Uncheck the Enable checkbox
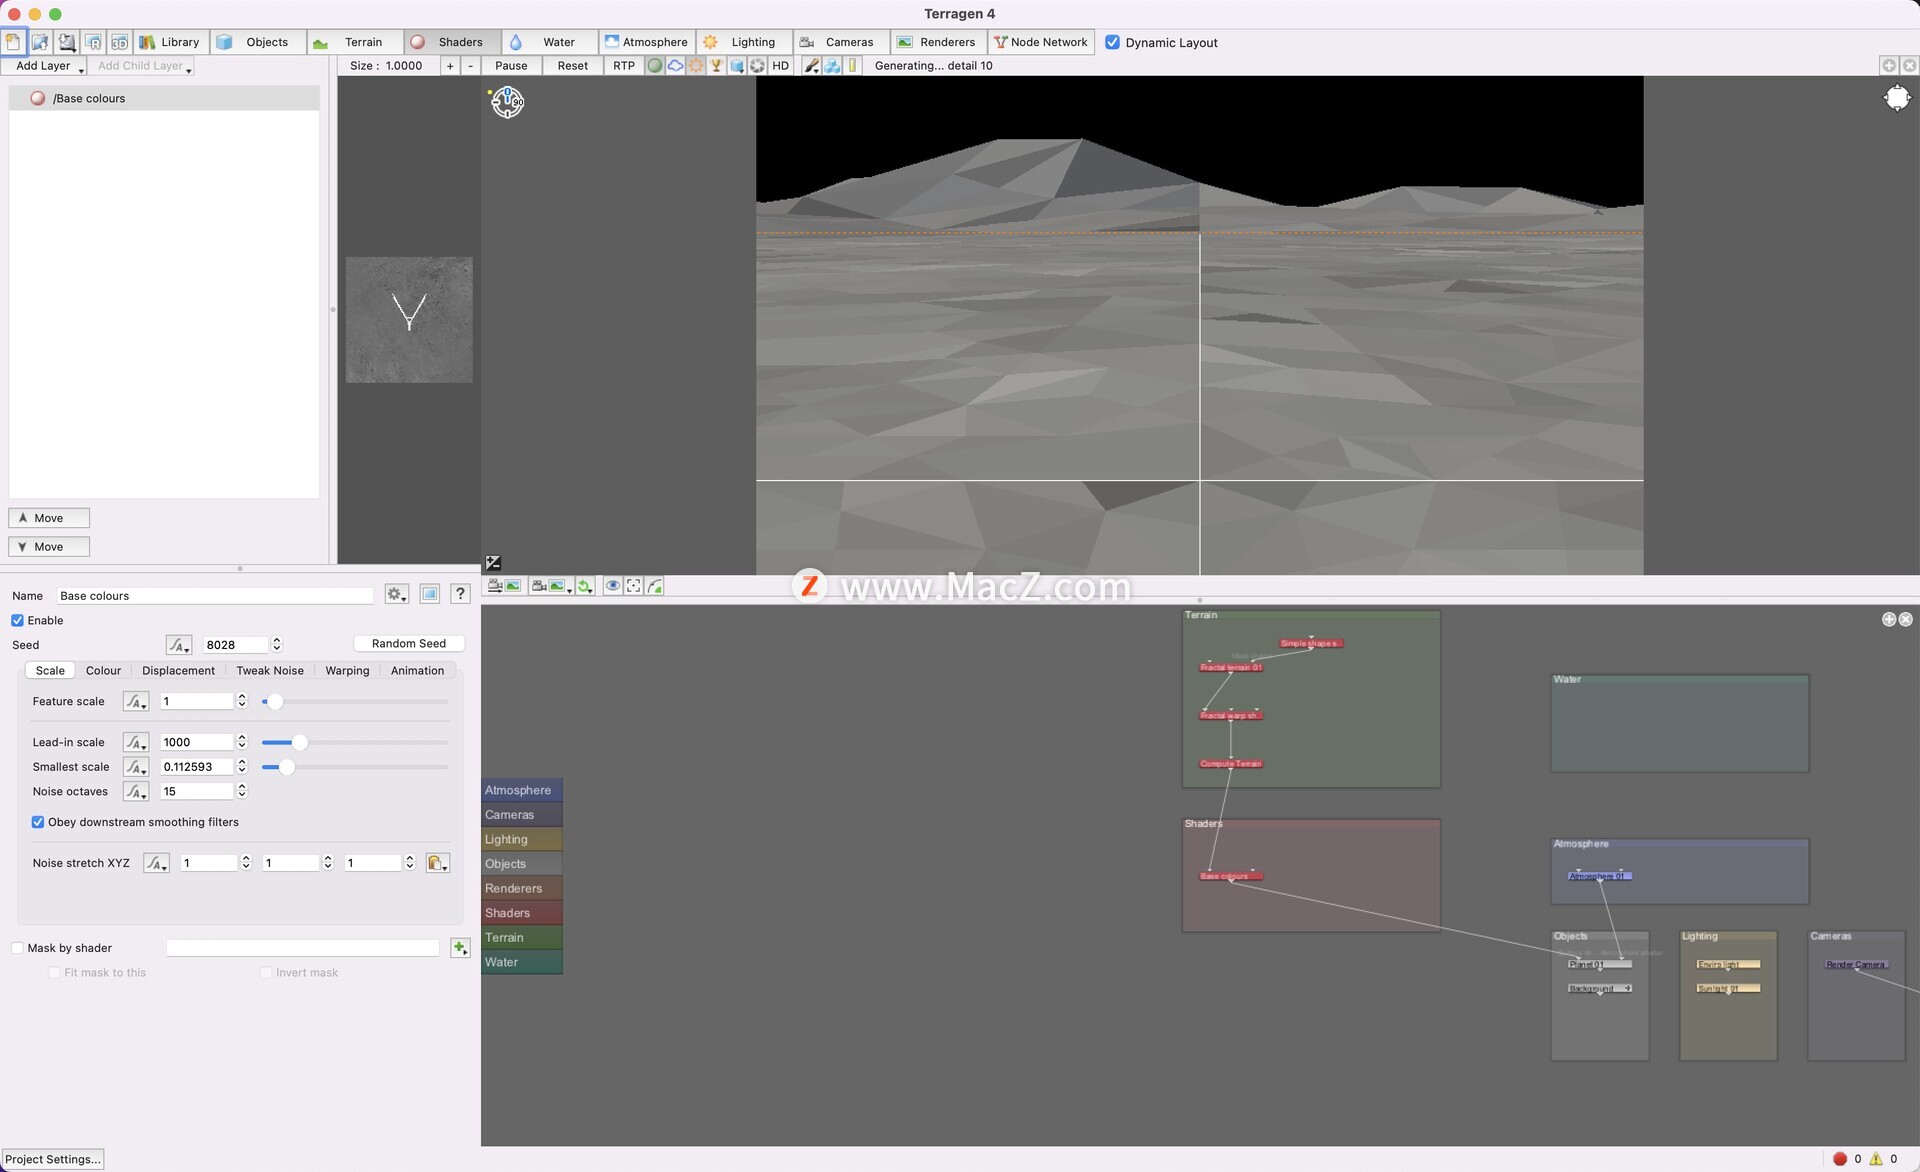Image resolution: width=1920 pixels, height=1172 pixels. [18, 620]
